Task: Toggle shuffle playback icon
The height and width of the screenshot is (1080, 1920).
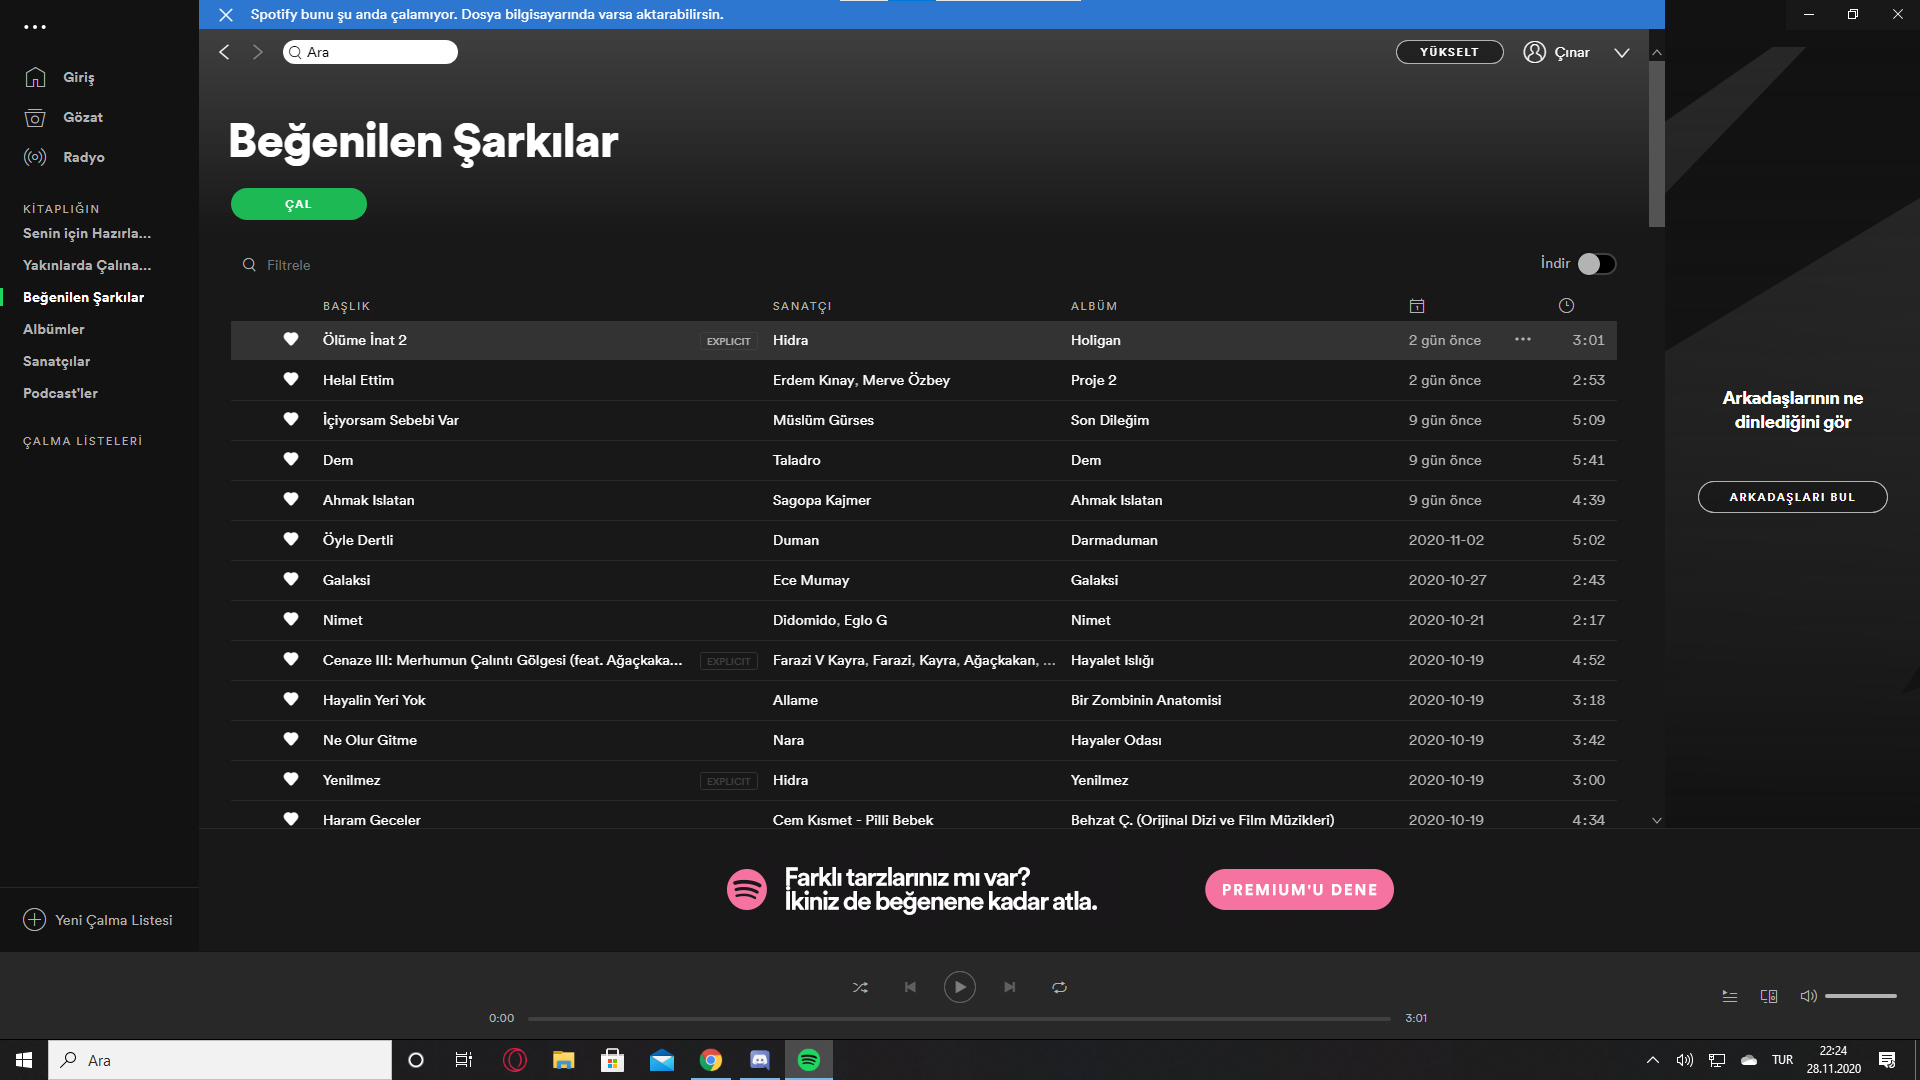Action: [860, 987]
